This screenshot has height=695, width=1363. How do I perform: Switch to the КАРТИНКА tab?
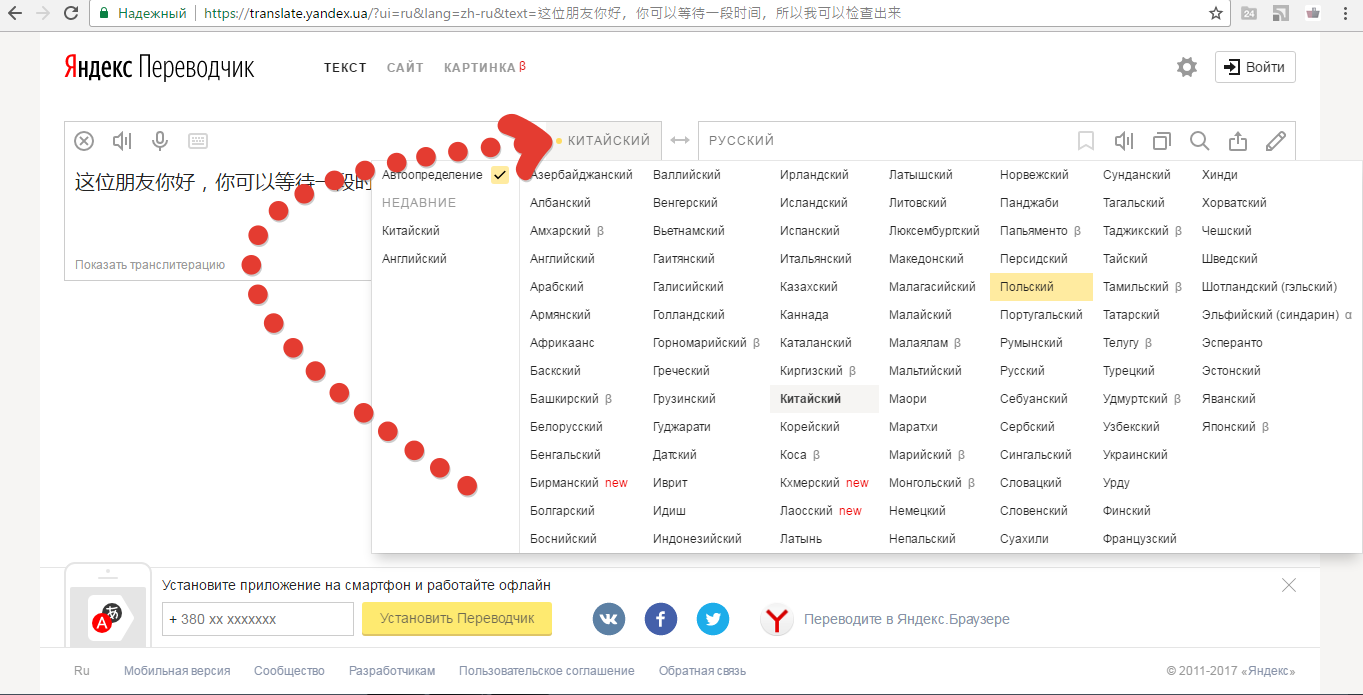(485, 68)
